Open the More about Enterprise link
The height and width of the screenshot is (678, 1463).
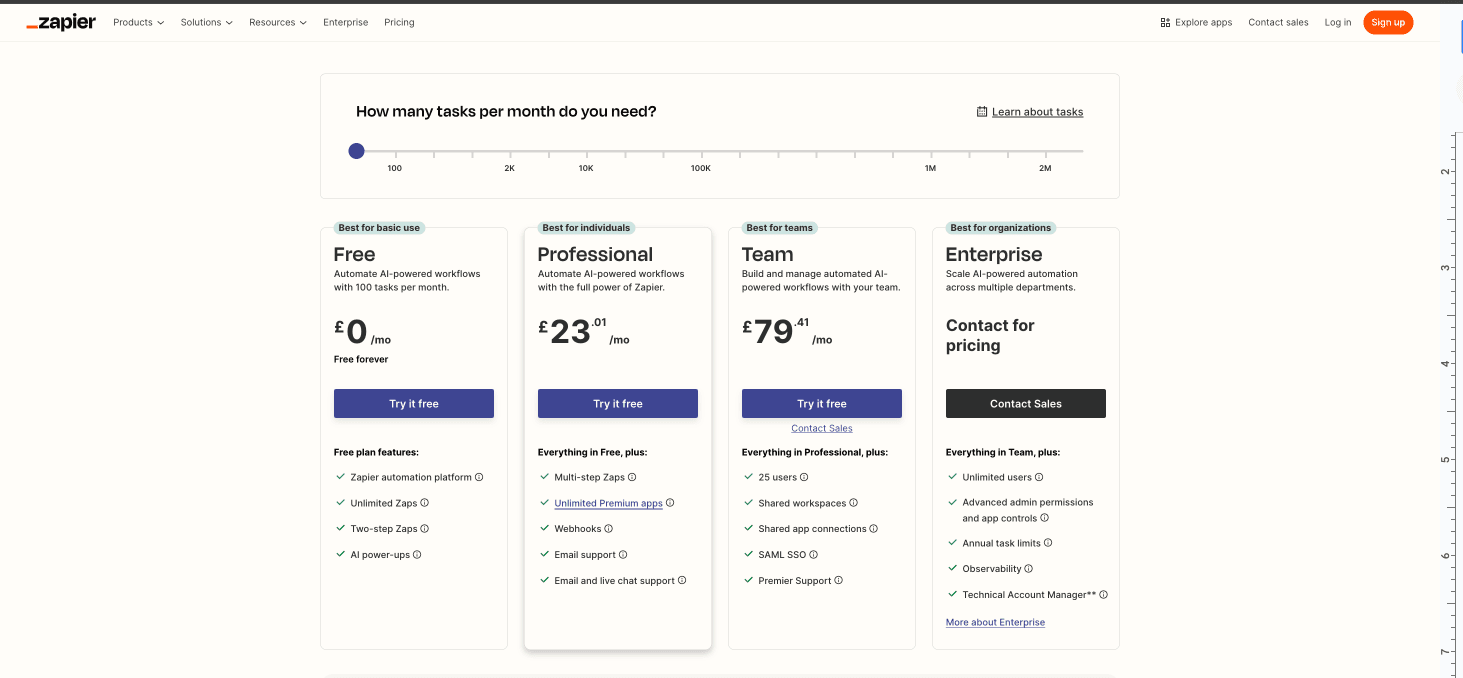pyautogui.click(x=995, y=622)
